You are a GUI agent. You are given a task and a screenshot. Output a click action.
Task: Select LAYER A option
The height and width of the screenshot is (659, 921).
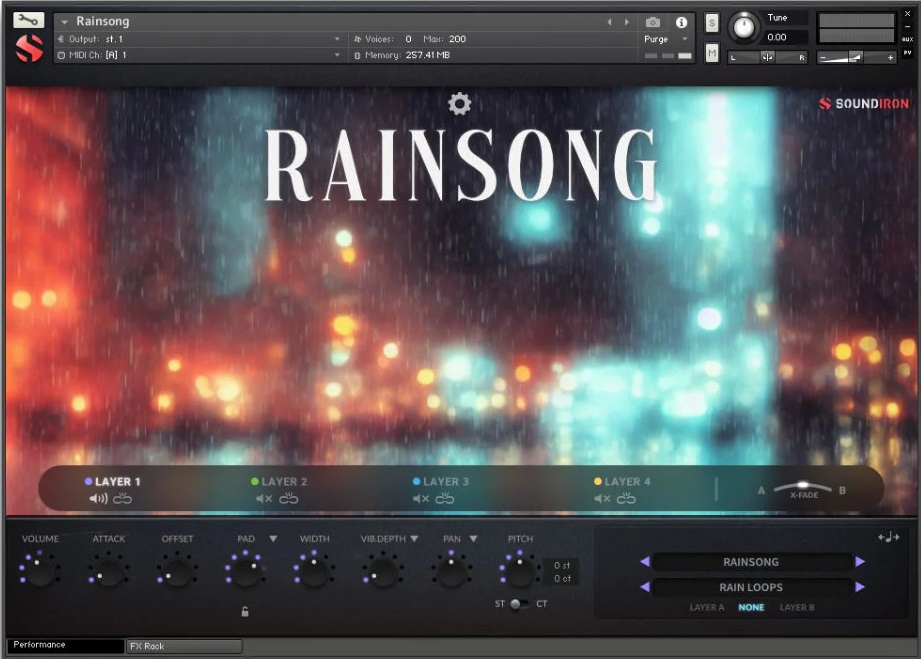coord(707,607)
